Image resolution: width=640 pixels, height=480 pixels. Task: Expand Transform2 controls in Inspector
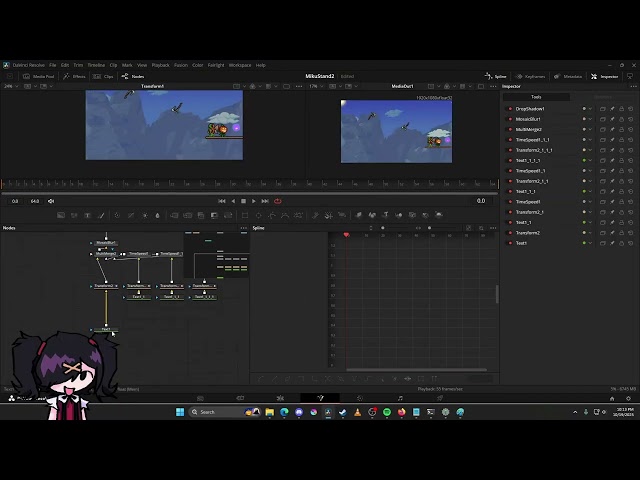click(590, 233)
